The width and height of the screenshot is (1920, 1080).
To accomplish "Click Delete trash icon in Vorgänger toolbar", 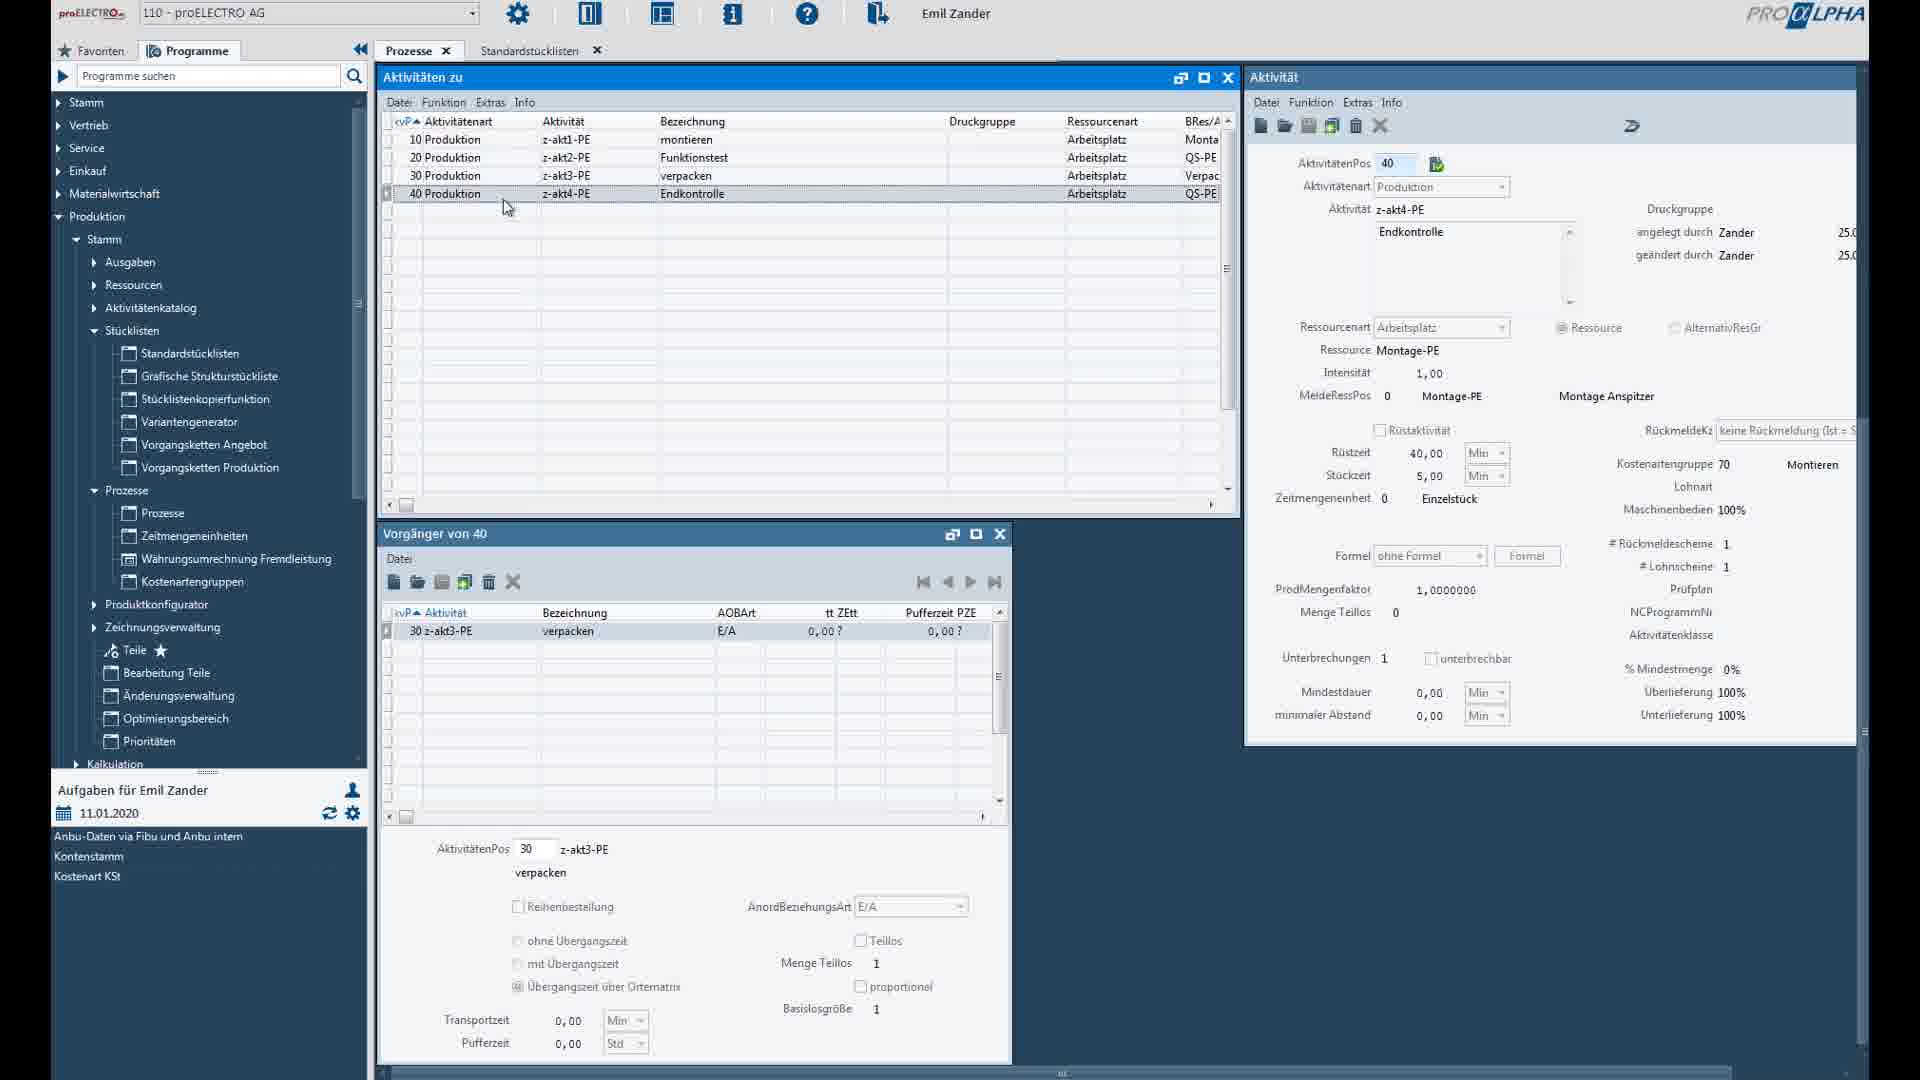I will (489, 582).
